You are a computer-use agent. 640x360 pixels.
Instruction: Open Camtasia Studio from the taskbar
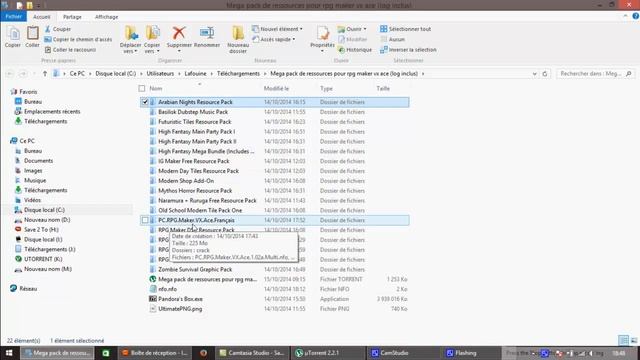pos(251,353)
